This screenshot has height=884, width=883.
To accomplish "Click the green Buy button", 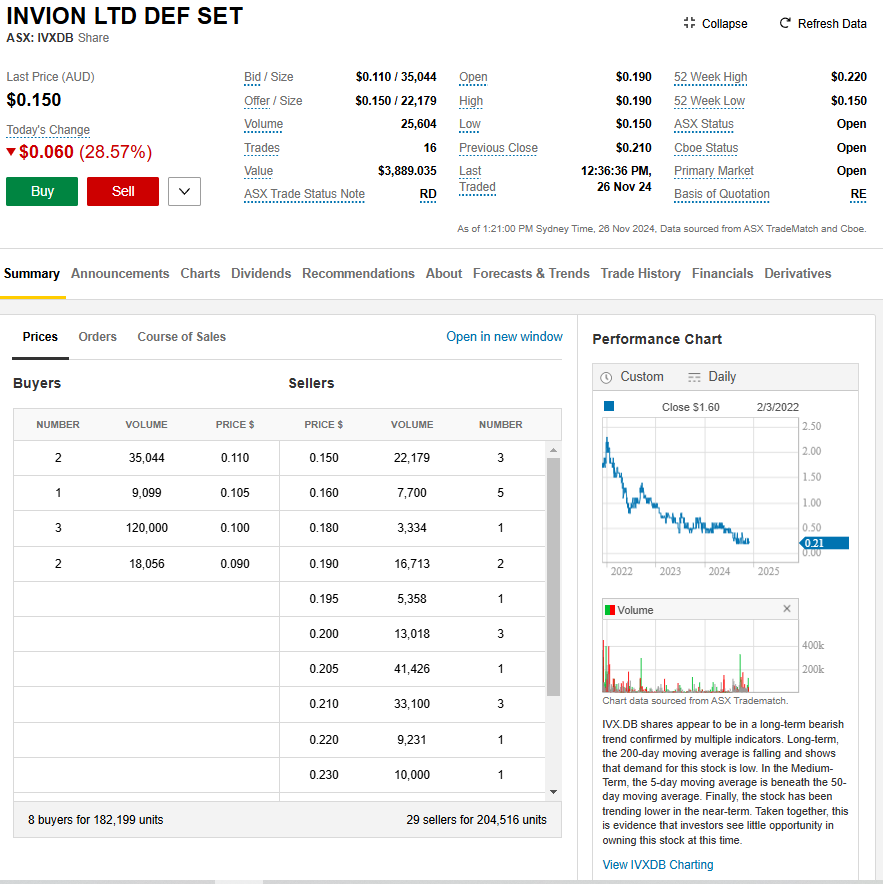I will tap(42, 192).
